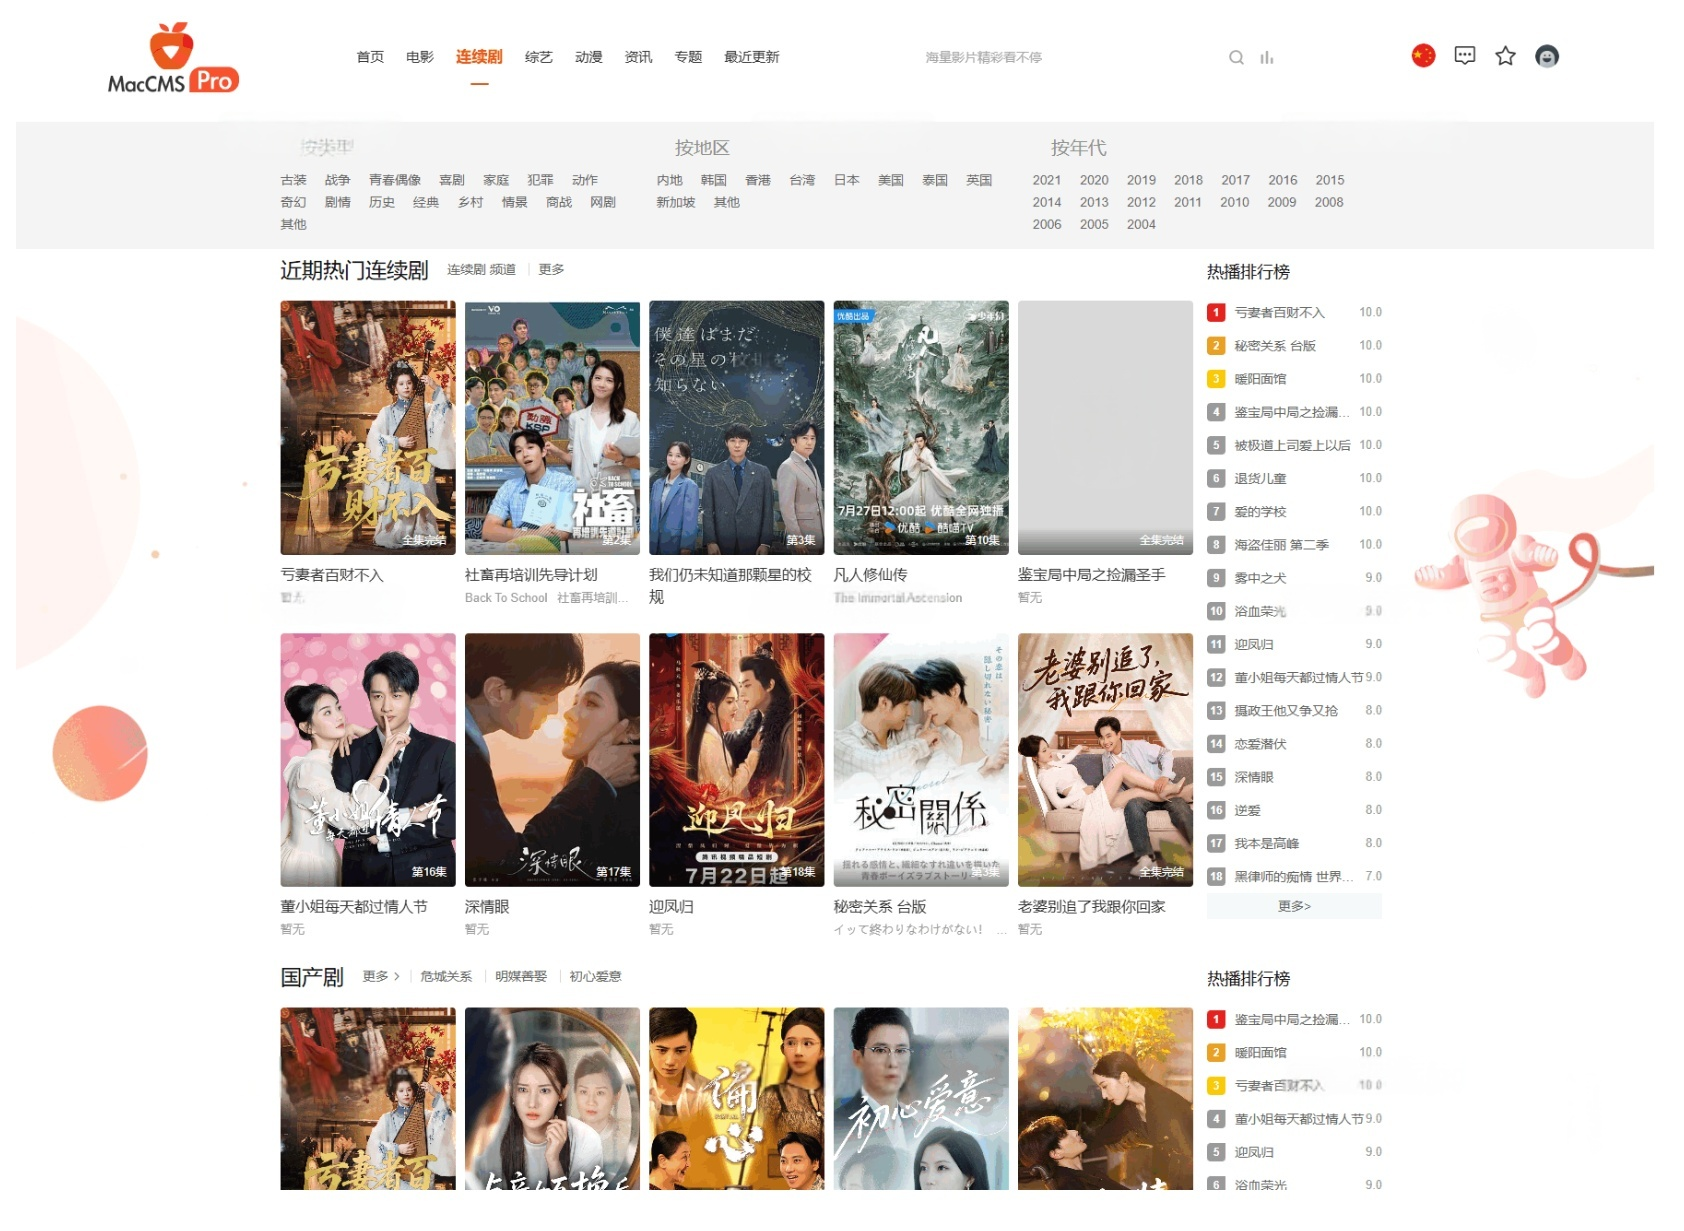Open 老婆别追了我跟你回家 poster

click(x=1105, y=760)
